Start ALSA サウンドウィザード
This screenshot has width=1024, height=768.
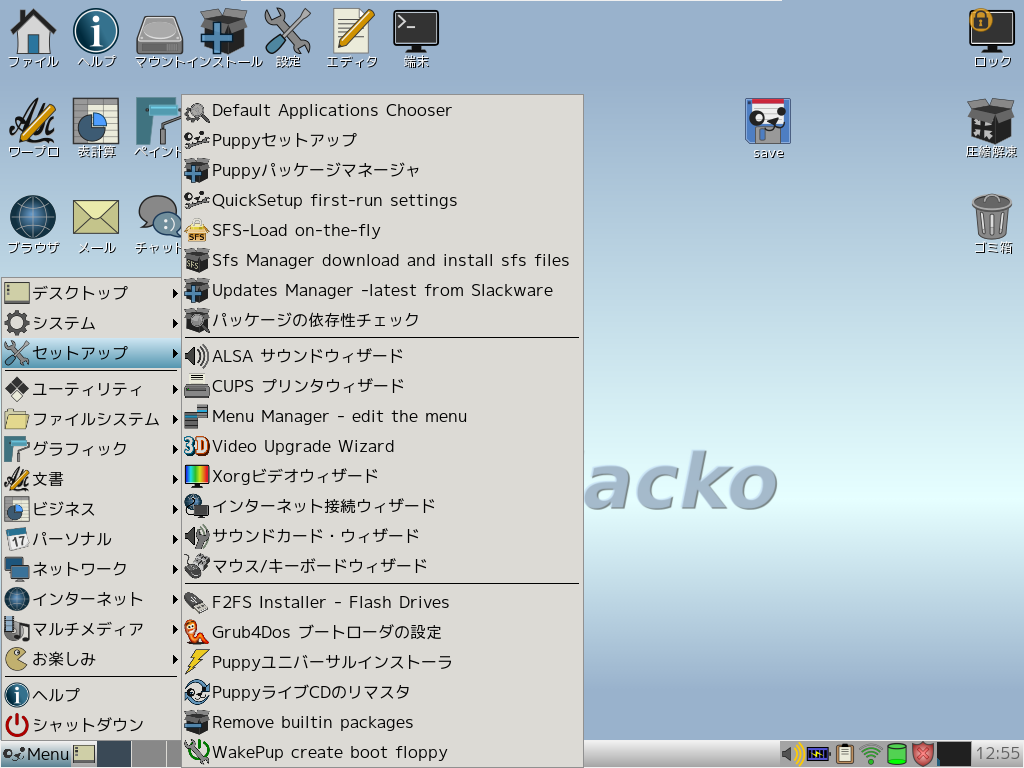[382, 357]
